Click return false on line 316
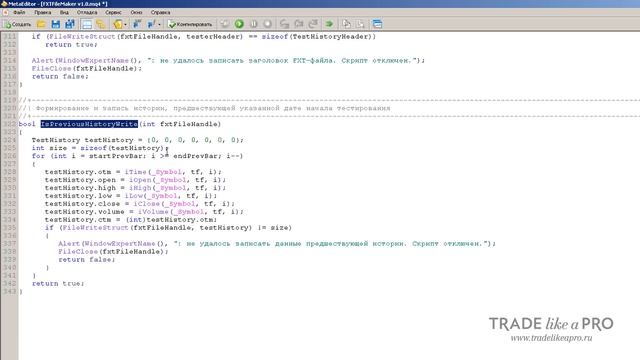The width and height of the screenshot is (640, 360). point(60,76)
